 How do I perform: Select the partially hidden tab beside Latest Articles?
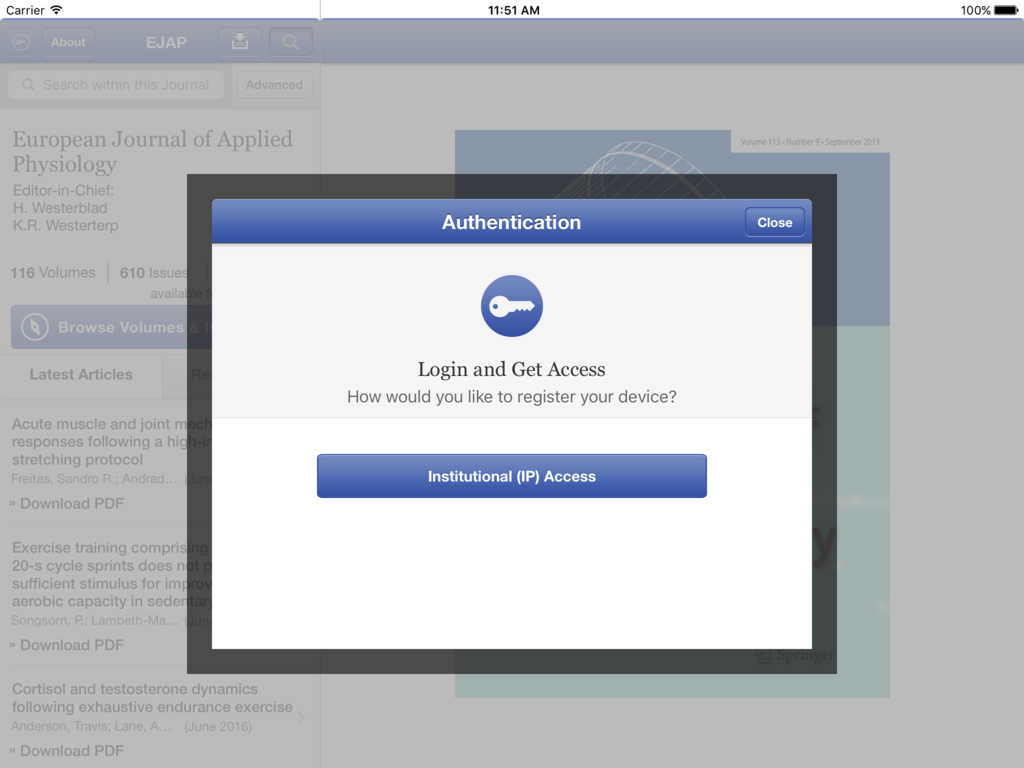(200, 375)
